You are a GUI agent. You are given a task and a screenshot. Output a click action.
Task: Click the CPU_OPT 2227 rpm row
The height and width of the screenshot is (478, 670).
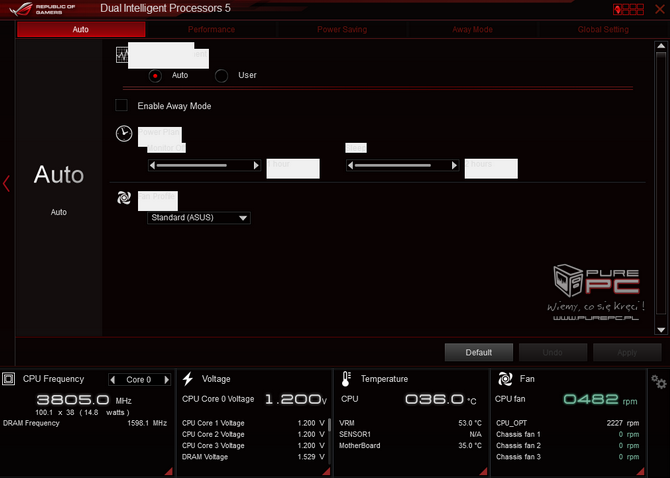[567, 423]
